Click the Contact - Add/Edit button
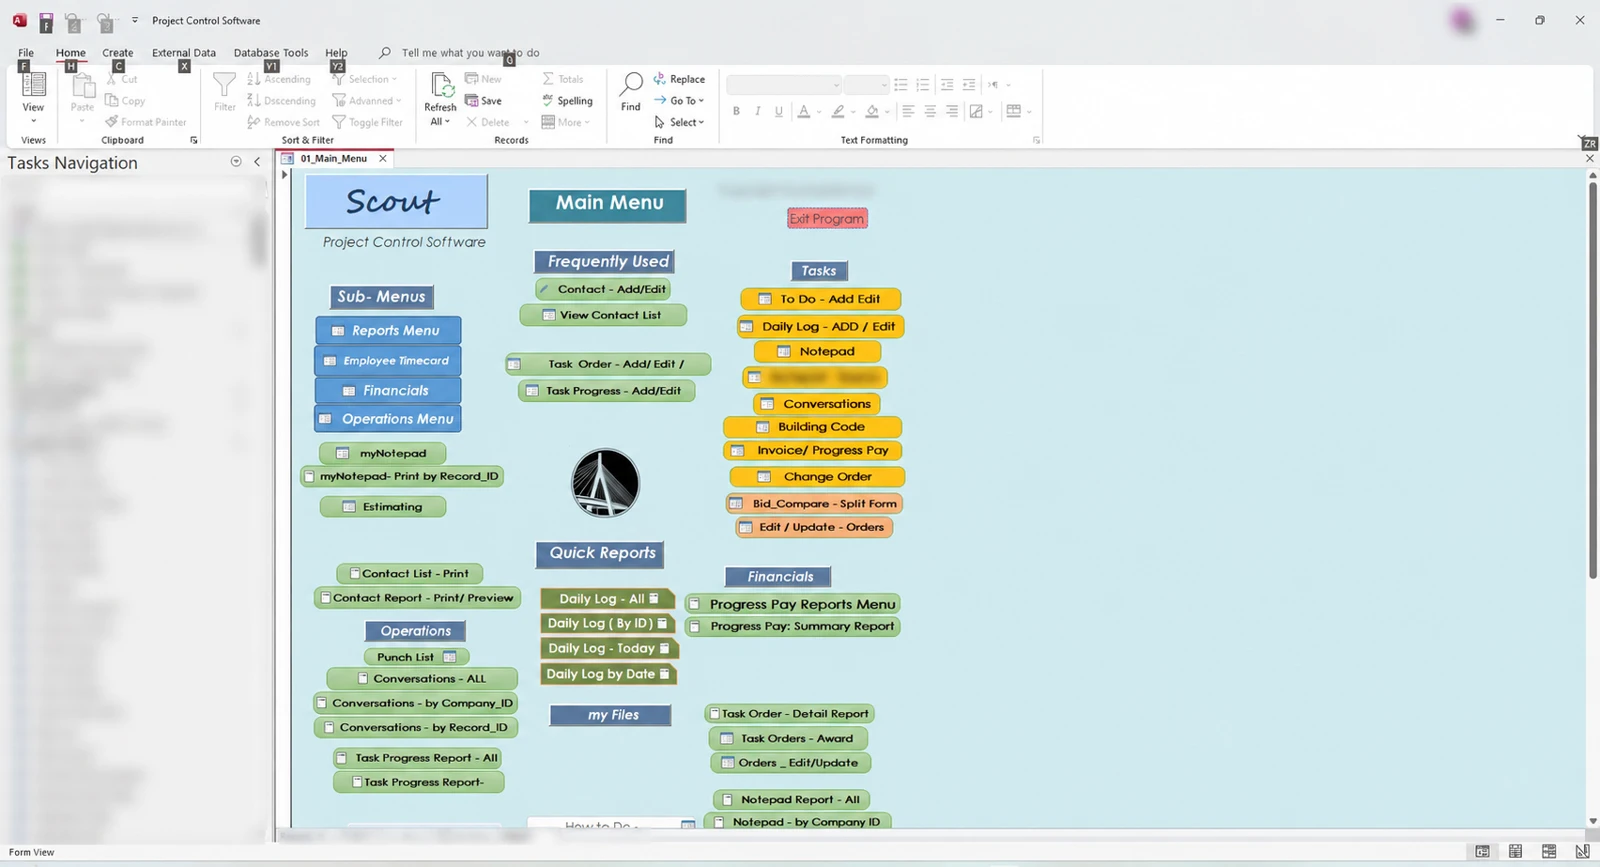1600x867 pixels. [x=602, y=289]
